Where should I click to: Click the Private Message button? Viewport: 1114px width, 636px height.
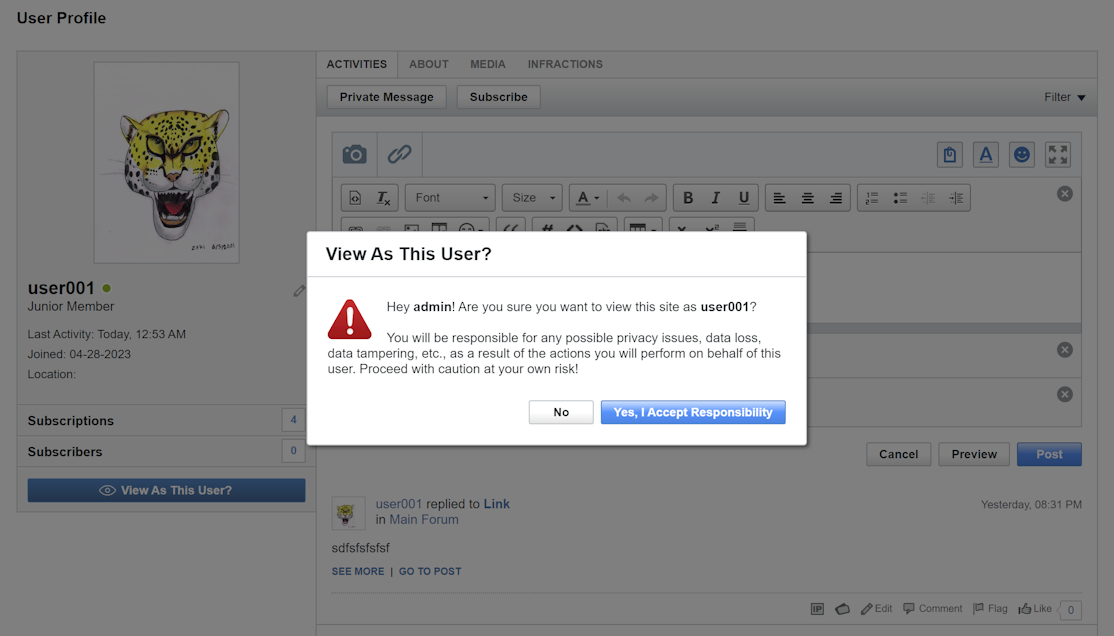tap(386, 97)
